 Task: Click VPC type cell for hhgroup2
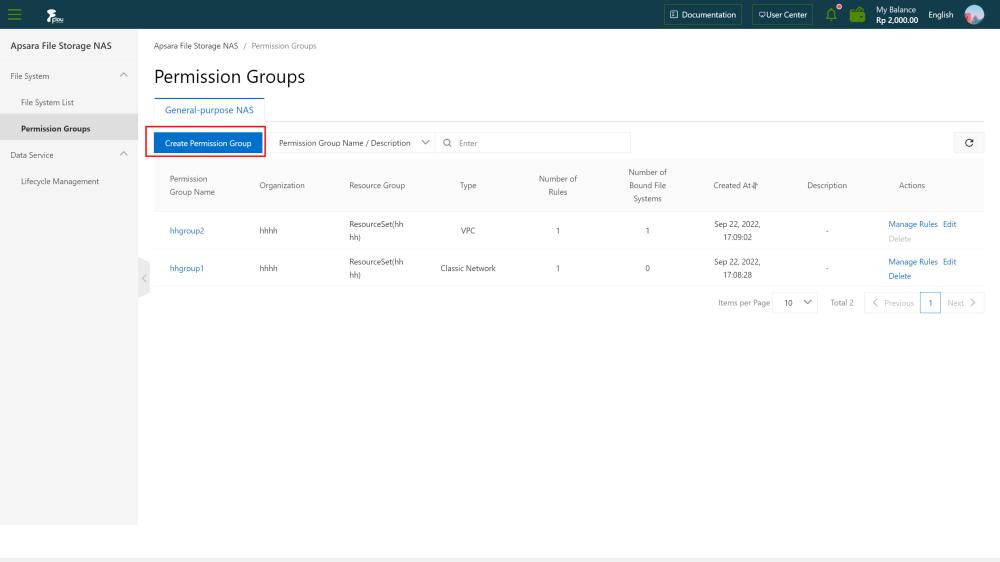[x=468, y=230]
